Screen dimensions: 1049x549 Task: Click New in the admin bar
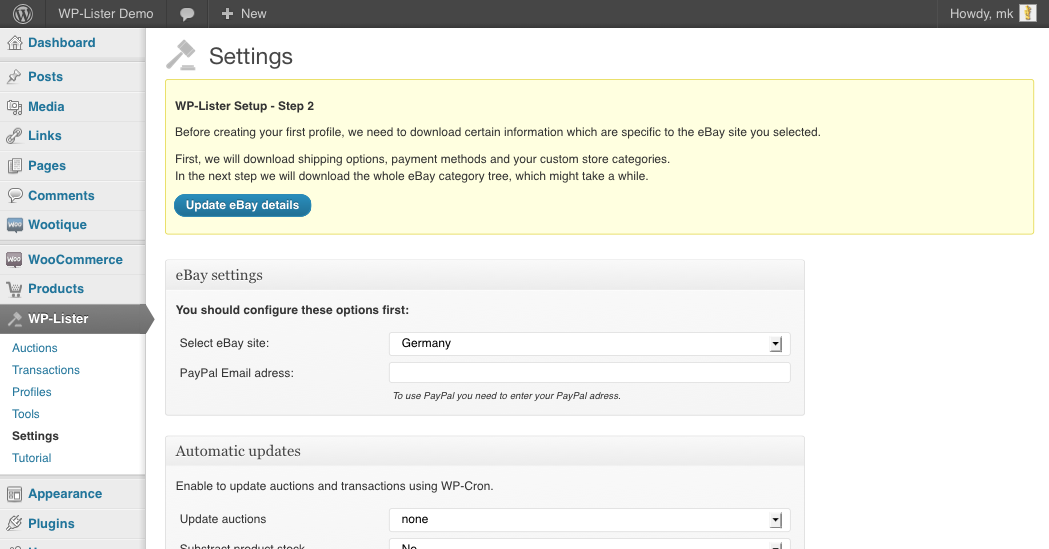(254, 13)
